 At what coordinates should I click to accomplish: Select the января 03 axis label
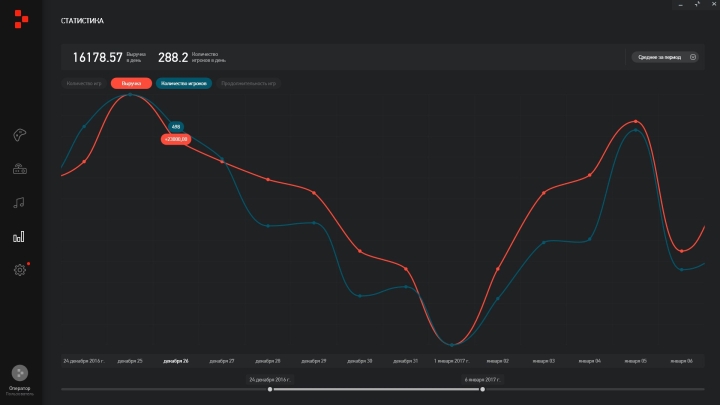pyautogui.click(x=544, y=361)
